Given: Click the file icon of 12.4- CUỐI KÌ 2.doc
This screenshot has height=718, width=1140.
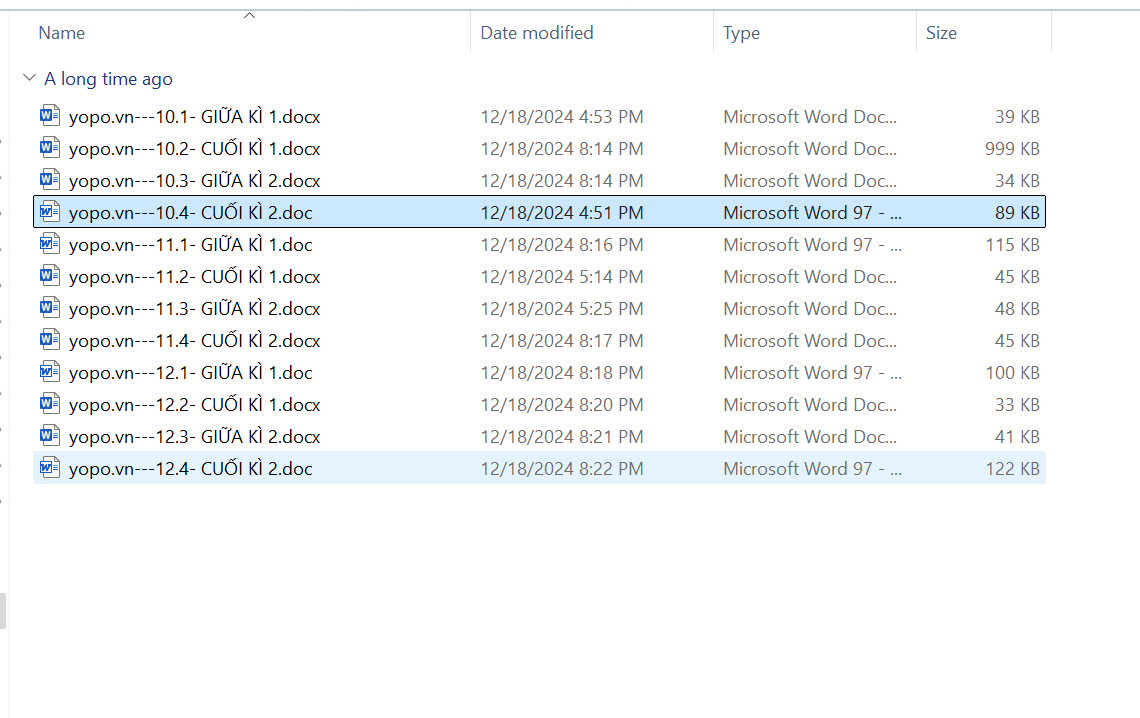Looking at the screenshot, I should (x=50, y=468).
